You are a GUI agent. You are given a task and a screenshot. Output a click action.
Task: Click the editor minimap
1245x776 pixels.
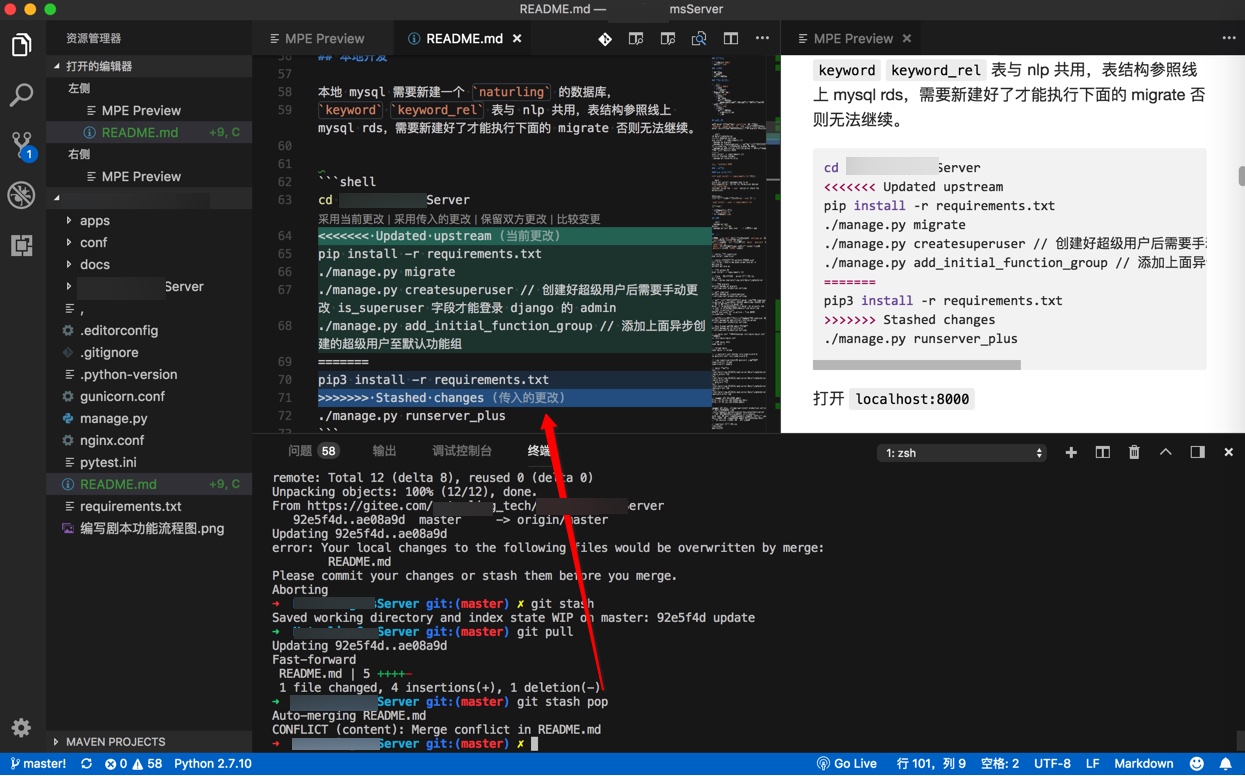pos(740,243)
